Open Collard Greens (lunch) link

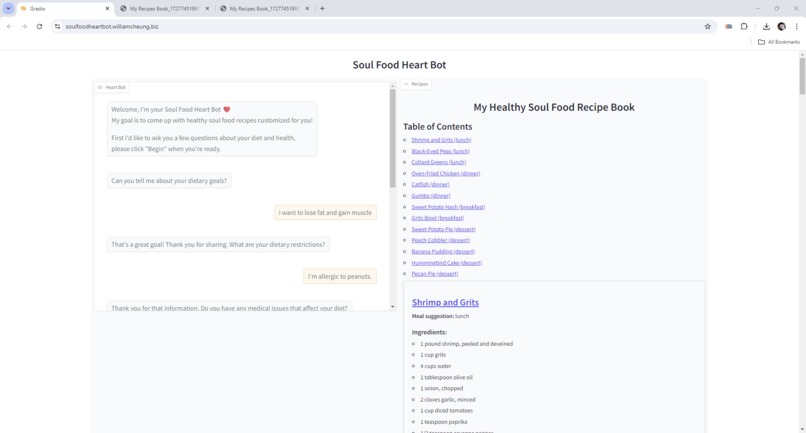tap(438, 162)
